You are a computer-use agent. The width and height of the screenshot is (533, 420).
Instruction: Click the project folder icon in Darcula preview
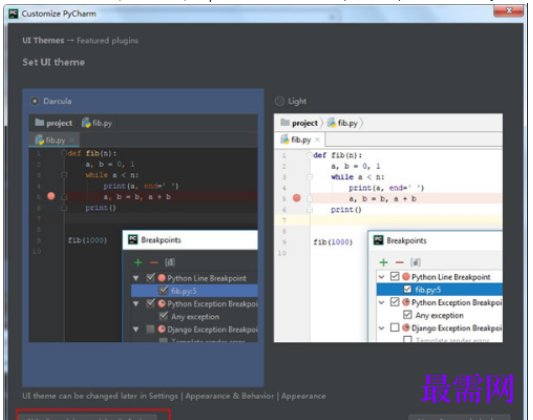[x=39, y=122]
